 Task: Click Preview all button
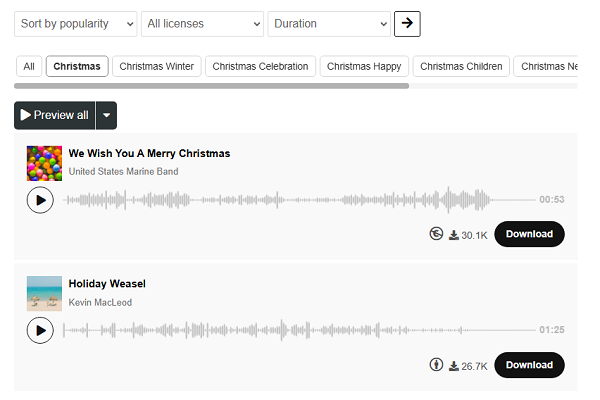point(55,115)
